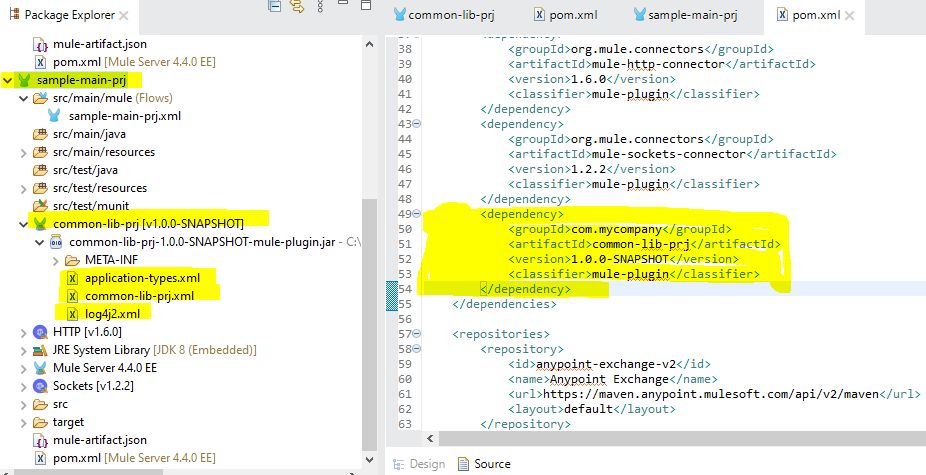Click the sample-main-prj.xml Mule flow icon
The height and width of the screenshot is (475, 926).
pyautogui.click(x=58, y=116)
